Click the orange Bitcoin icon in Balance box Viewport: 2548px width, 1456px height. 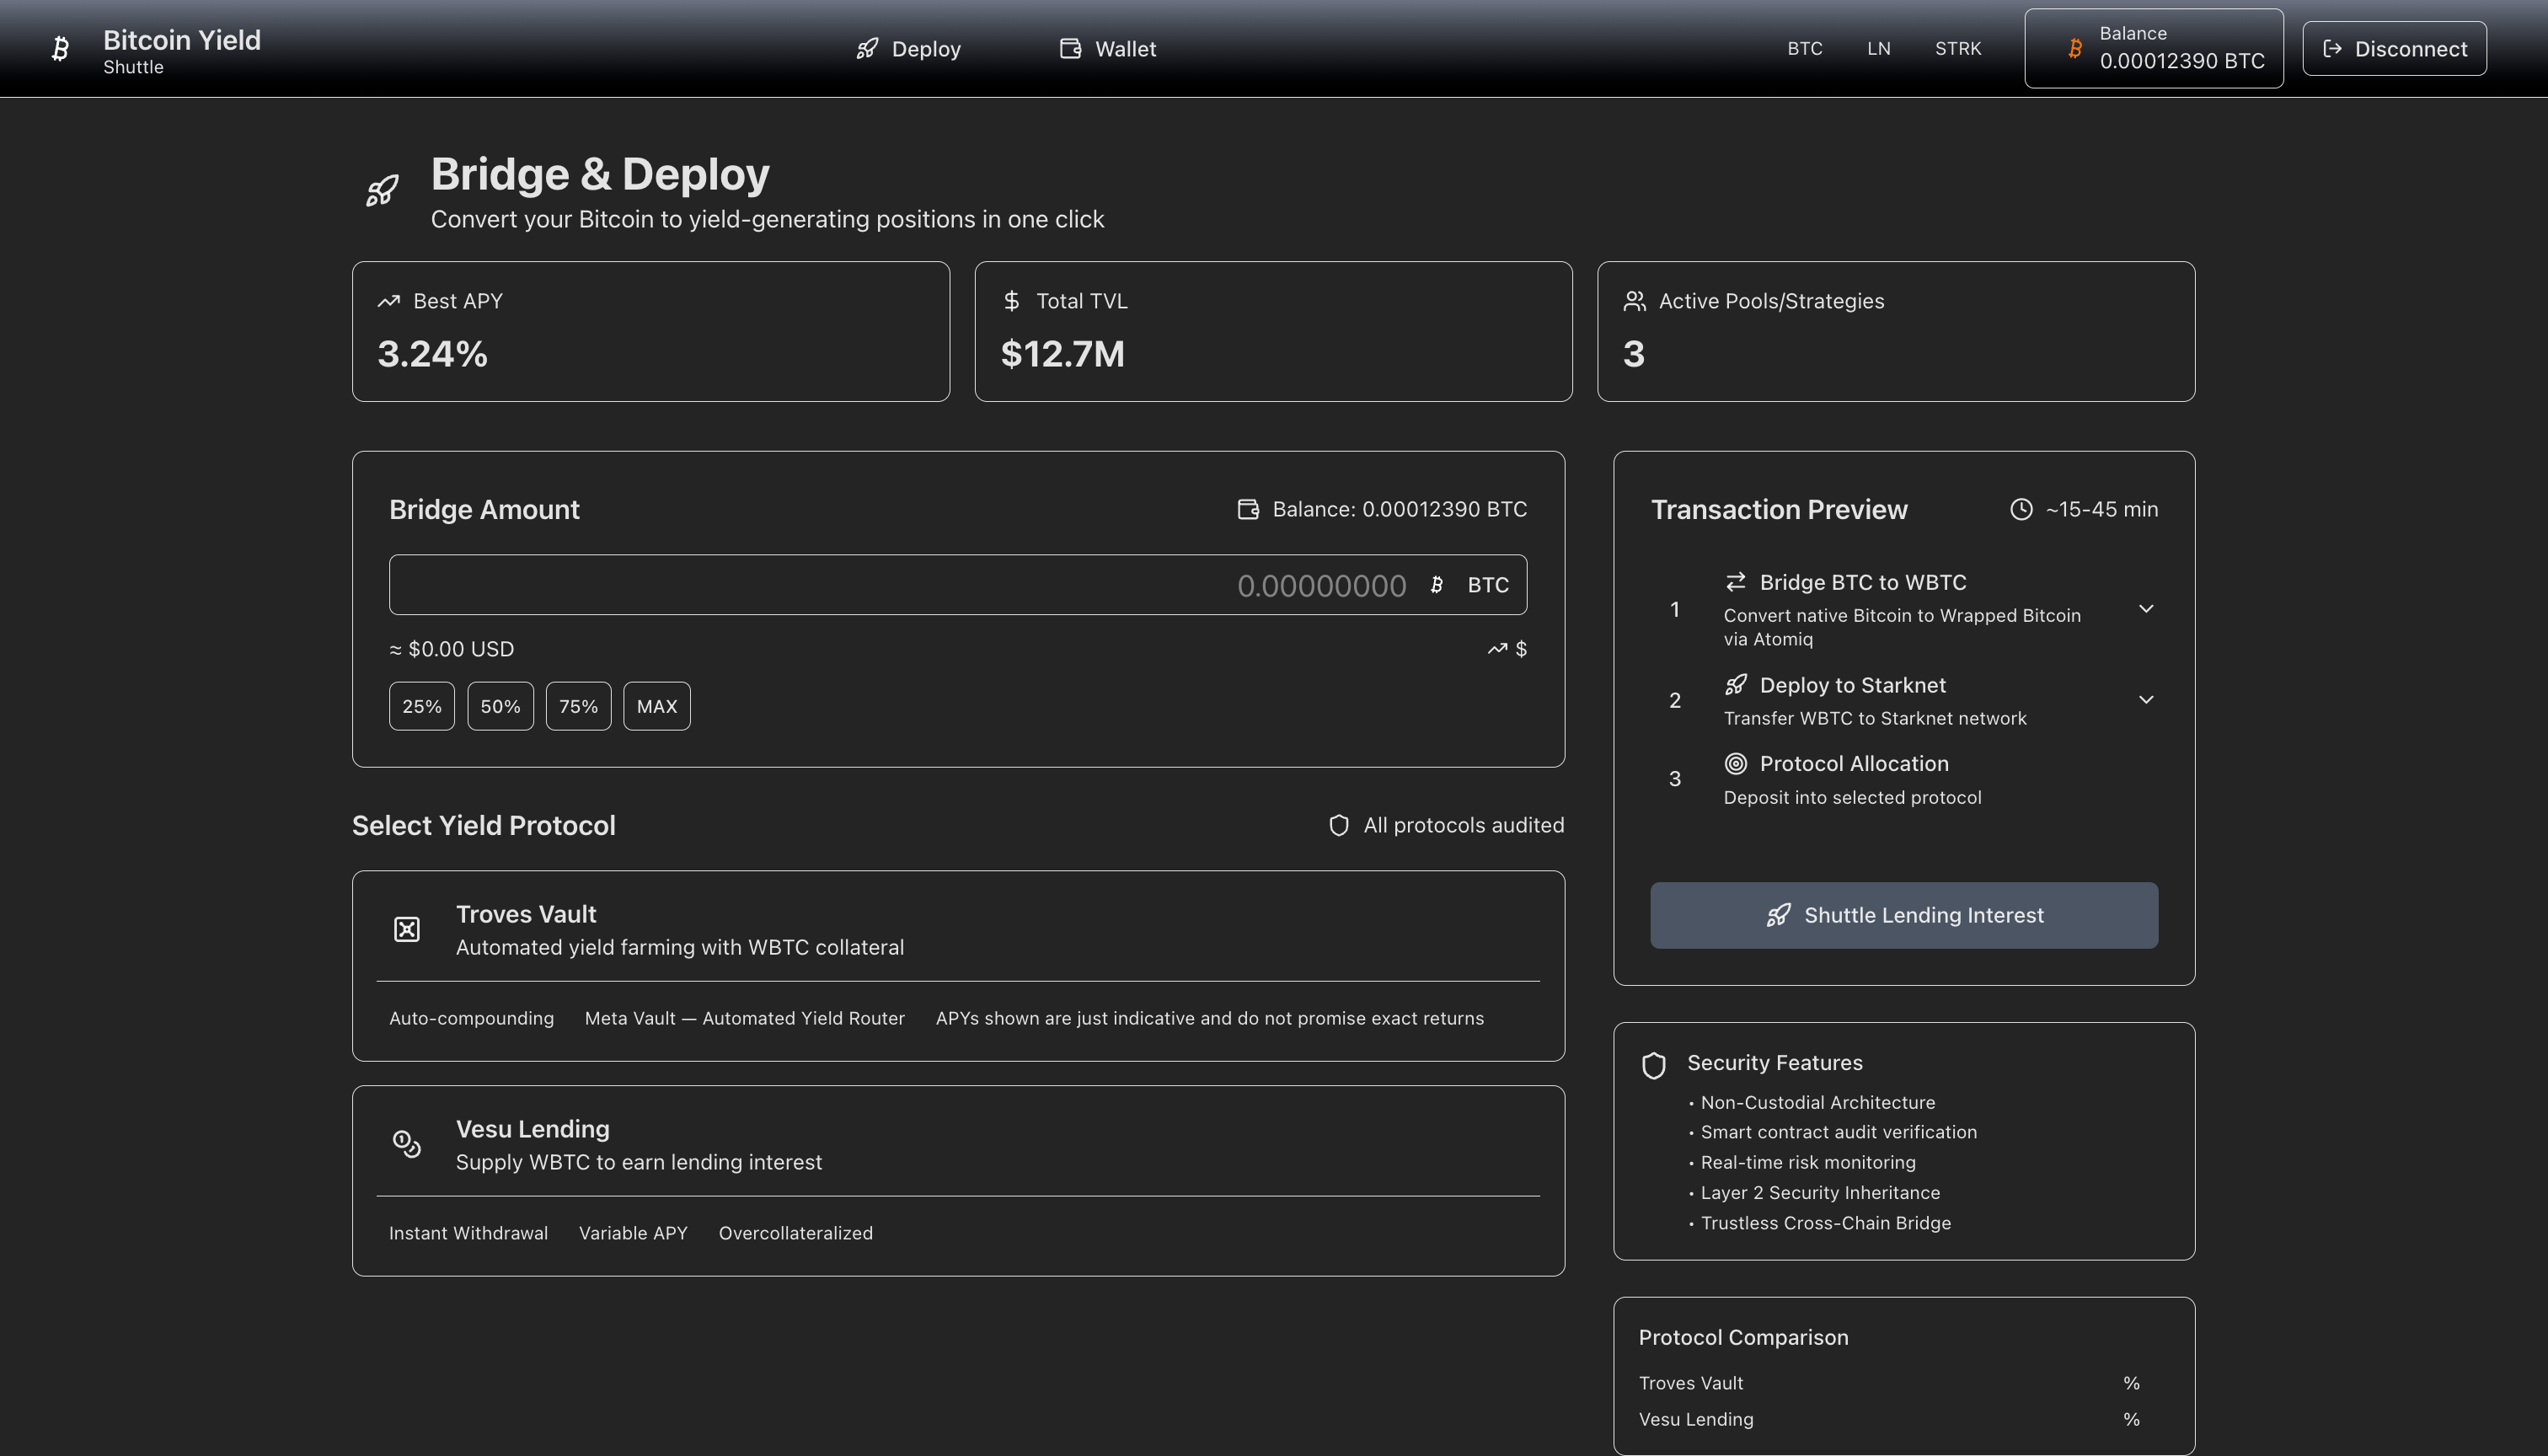click(2075, 48)
